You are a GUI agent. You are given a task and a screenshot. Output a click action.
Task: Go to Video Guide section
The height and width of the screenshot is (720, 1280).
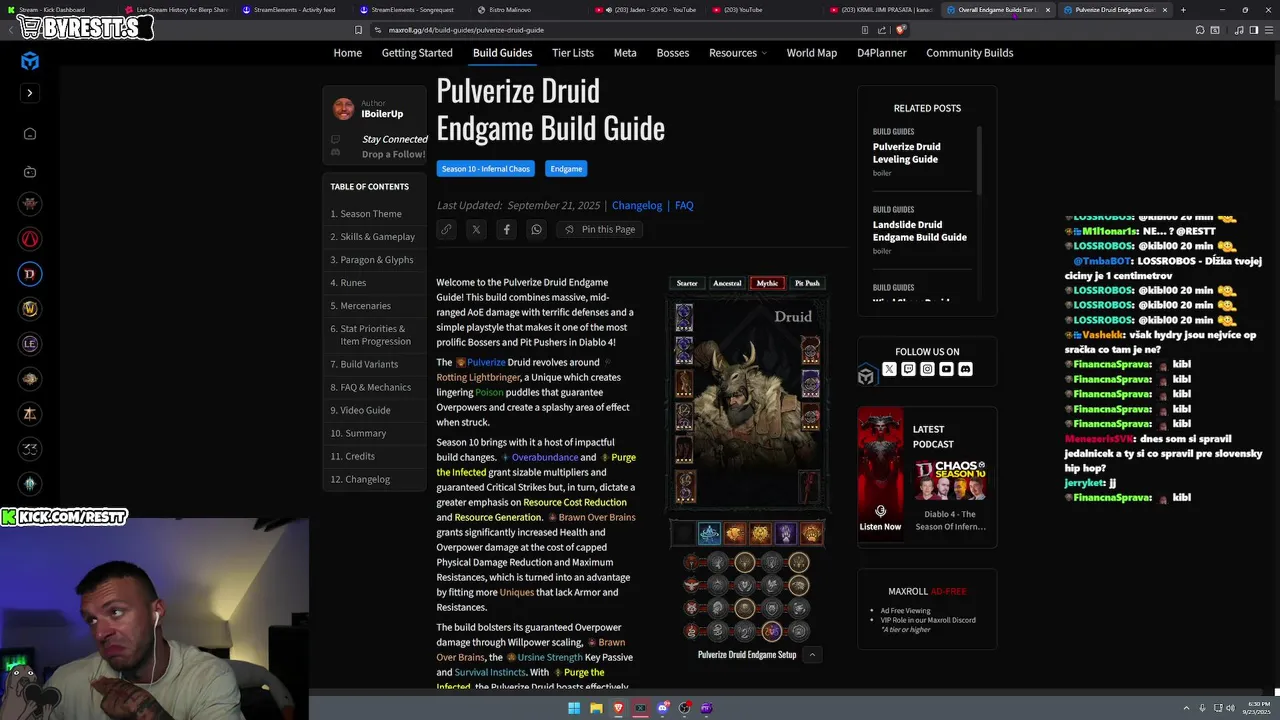pyautogui.click(x=361, y=410)
